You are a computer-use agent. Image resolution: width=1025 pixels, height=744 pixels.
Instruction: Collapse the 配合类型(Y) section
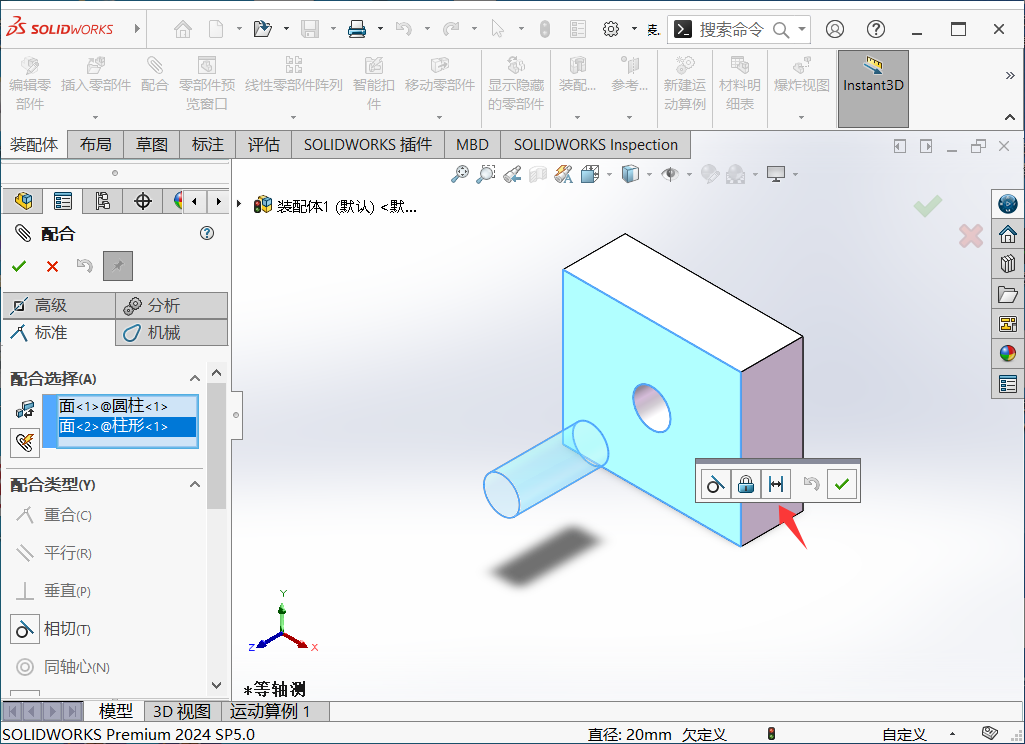coord(196,484)
